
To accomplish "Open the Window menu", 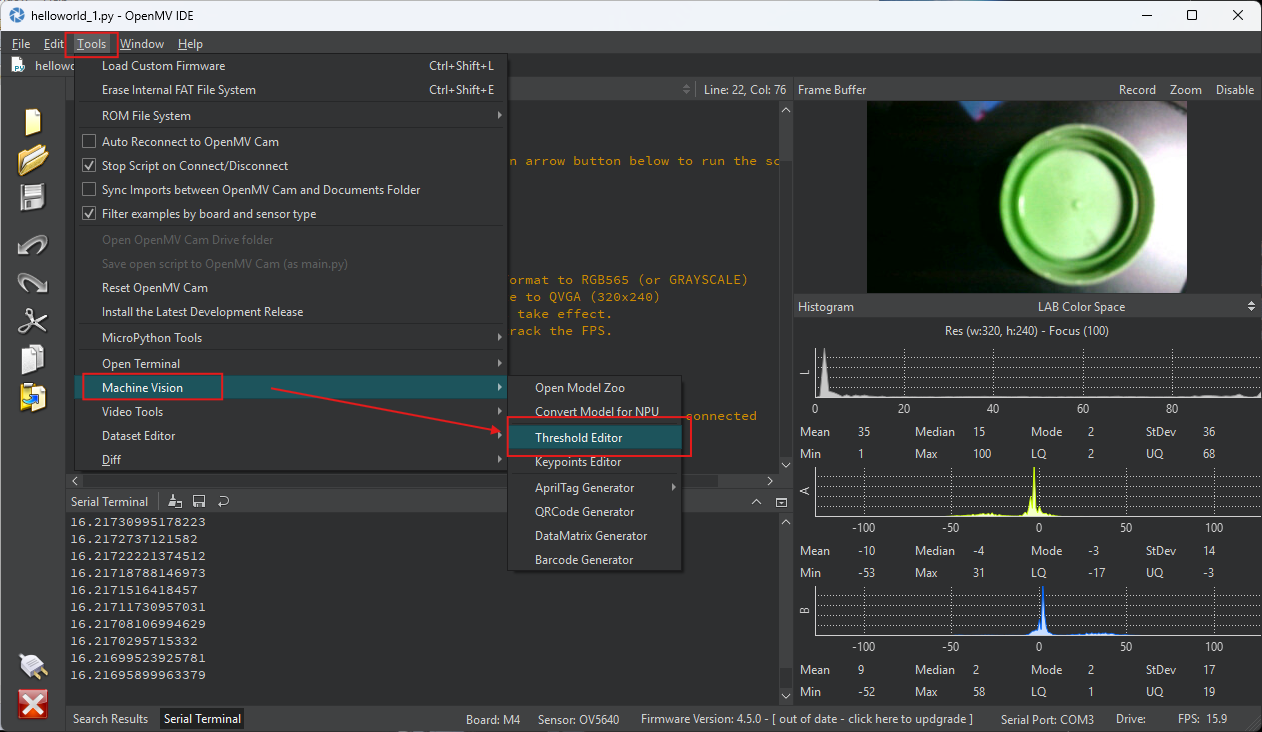I will (x=142, y=44).
